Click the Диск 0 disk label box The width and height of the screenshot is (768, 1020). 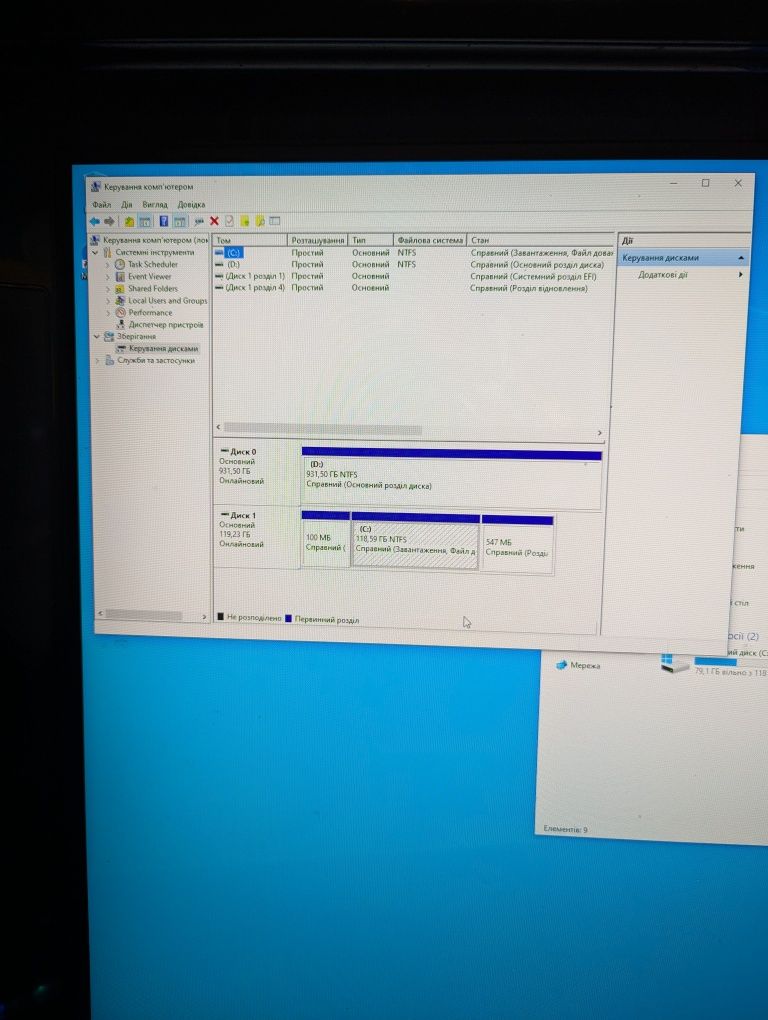[x=256, y=472]
